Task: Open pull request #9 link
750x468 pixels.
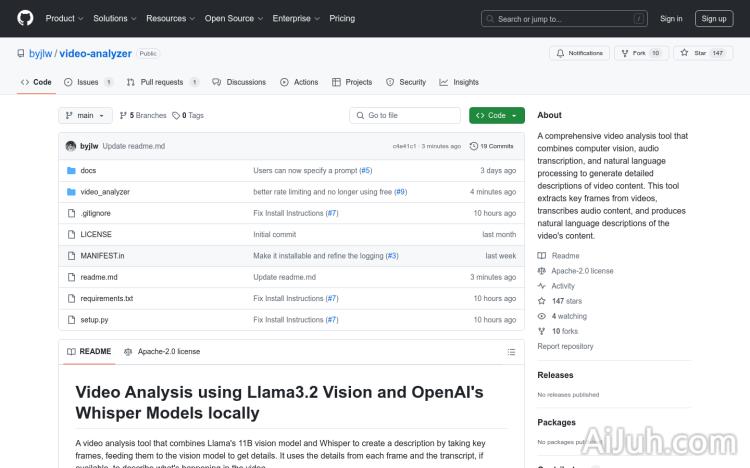Action: [x=400, y=192]
